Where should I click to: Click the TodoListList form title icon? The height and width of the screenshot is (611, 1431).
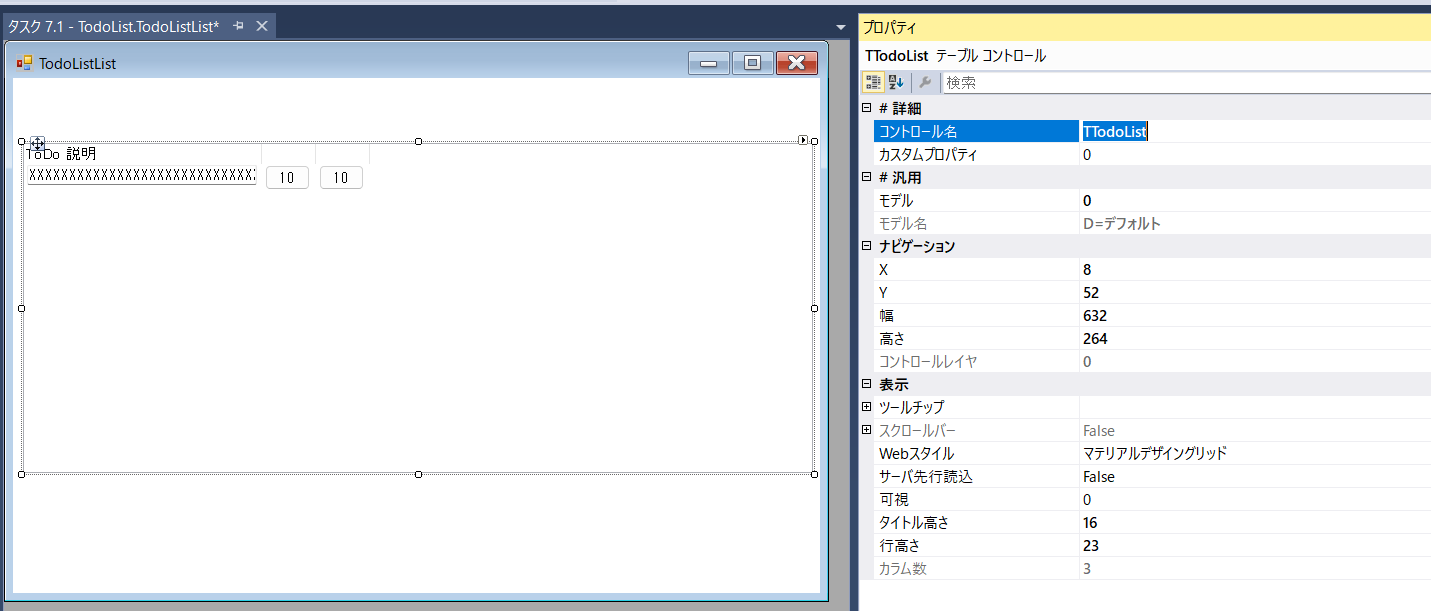pos(24,64)
